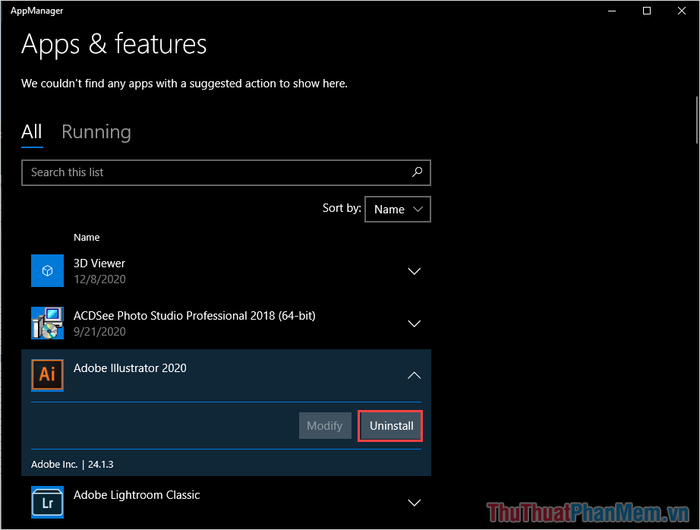Open the Sort by Name dropdown
The height and width of the screenshot is (530, 700).
[398, 209]
